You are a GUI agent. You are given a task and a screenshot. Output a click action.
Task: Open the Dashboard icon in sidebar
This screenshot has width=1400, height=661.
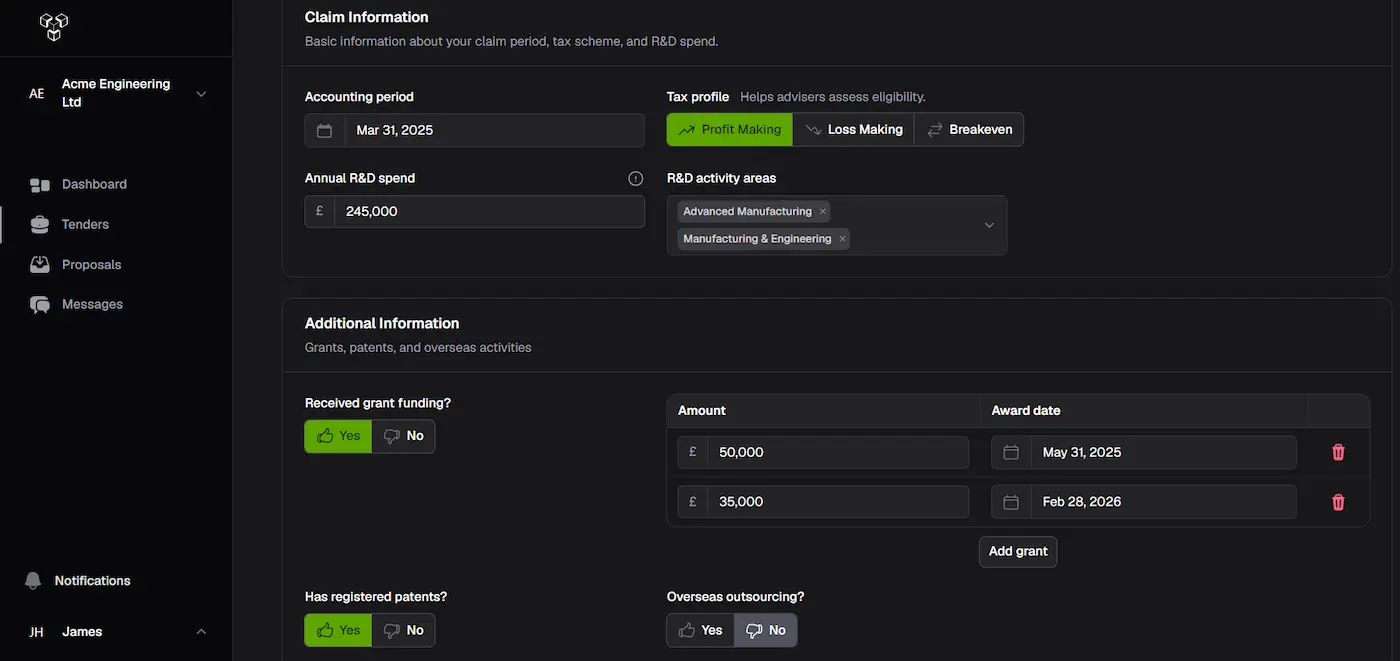tap(40, 185)
